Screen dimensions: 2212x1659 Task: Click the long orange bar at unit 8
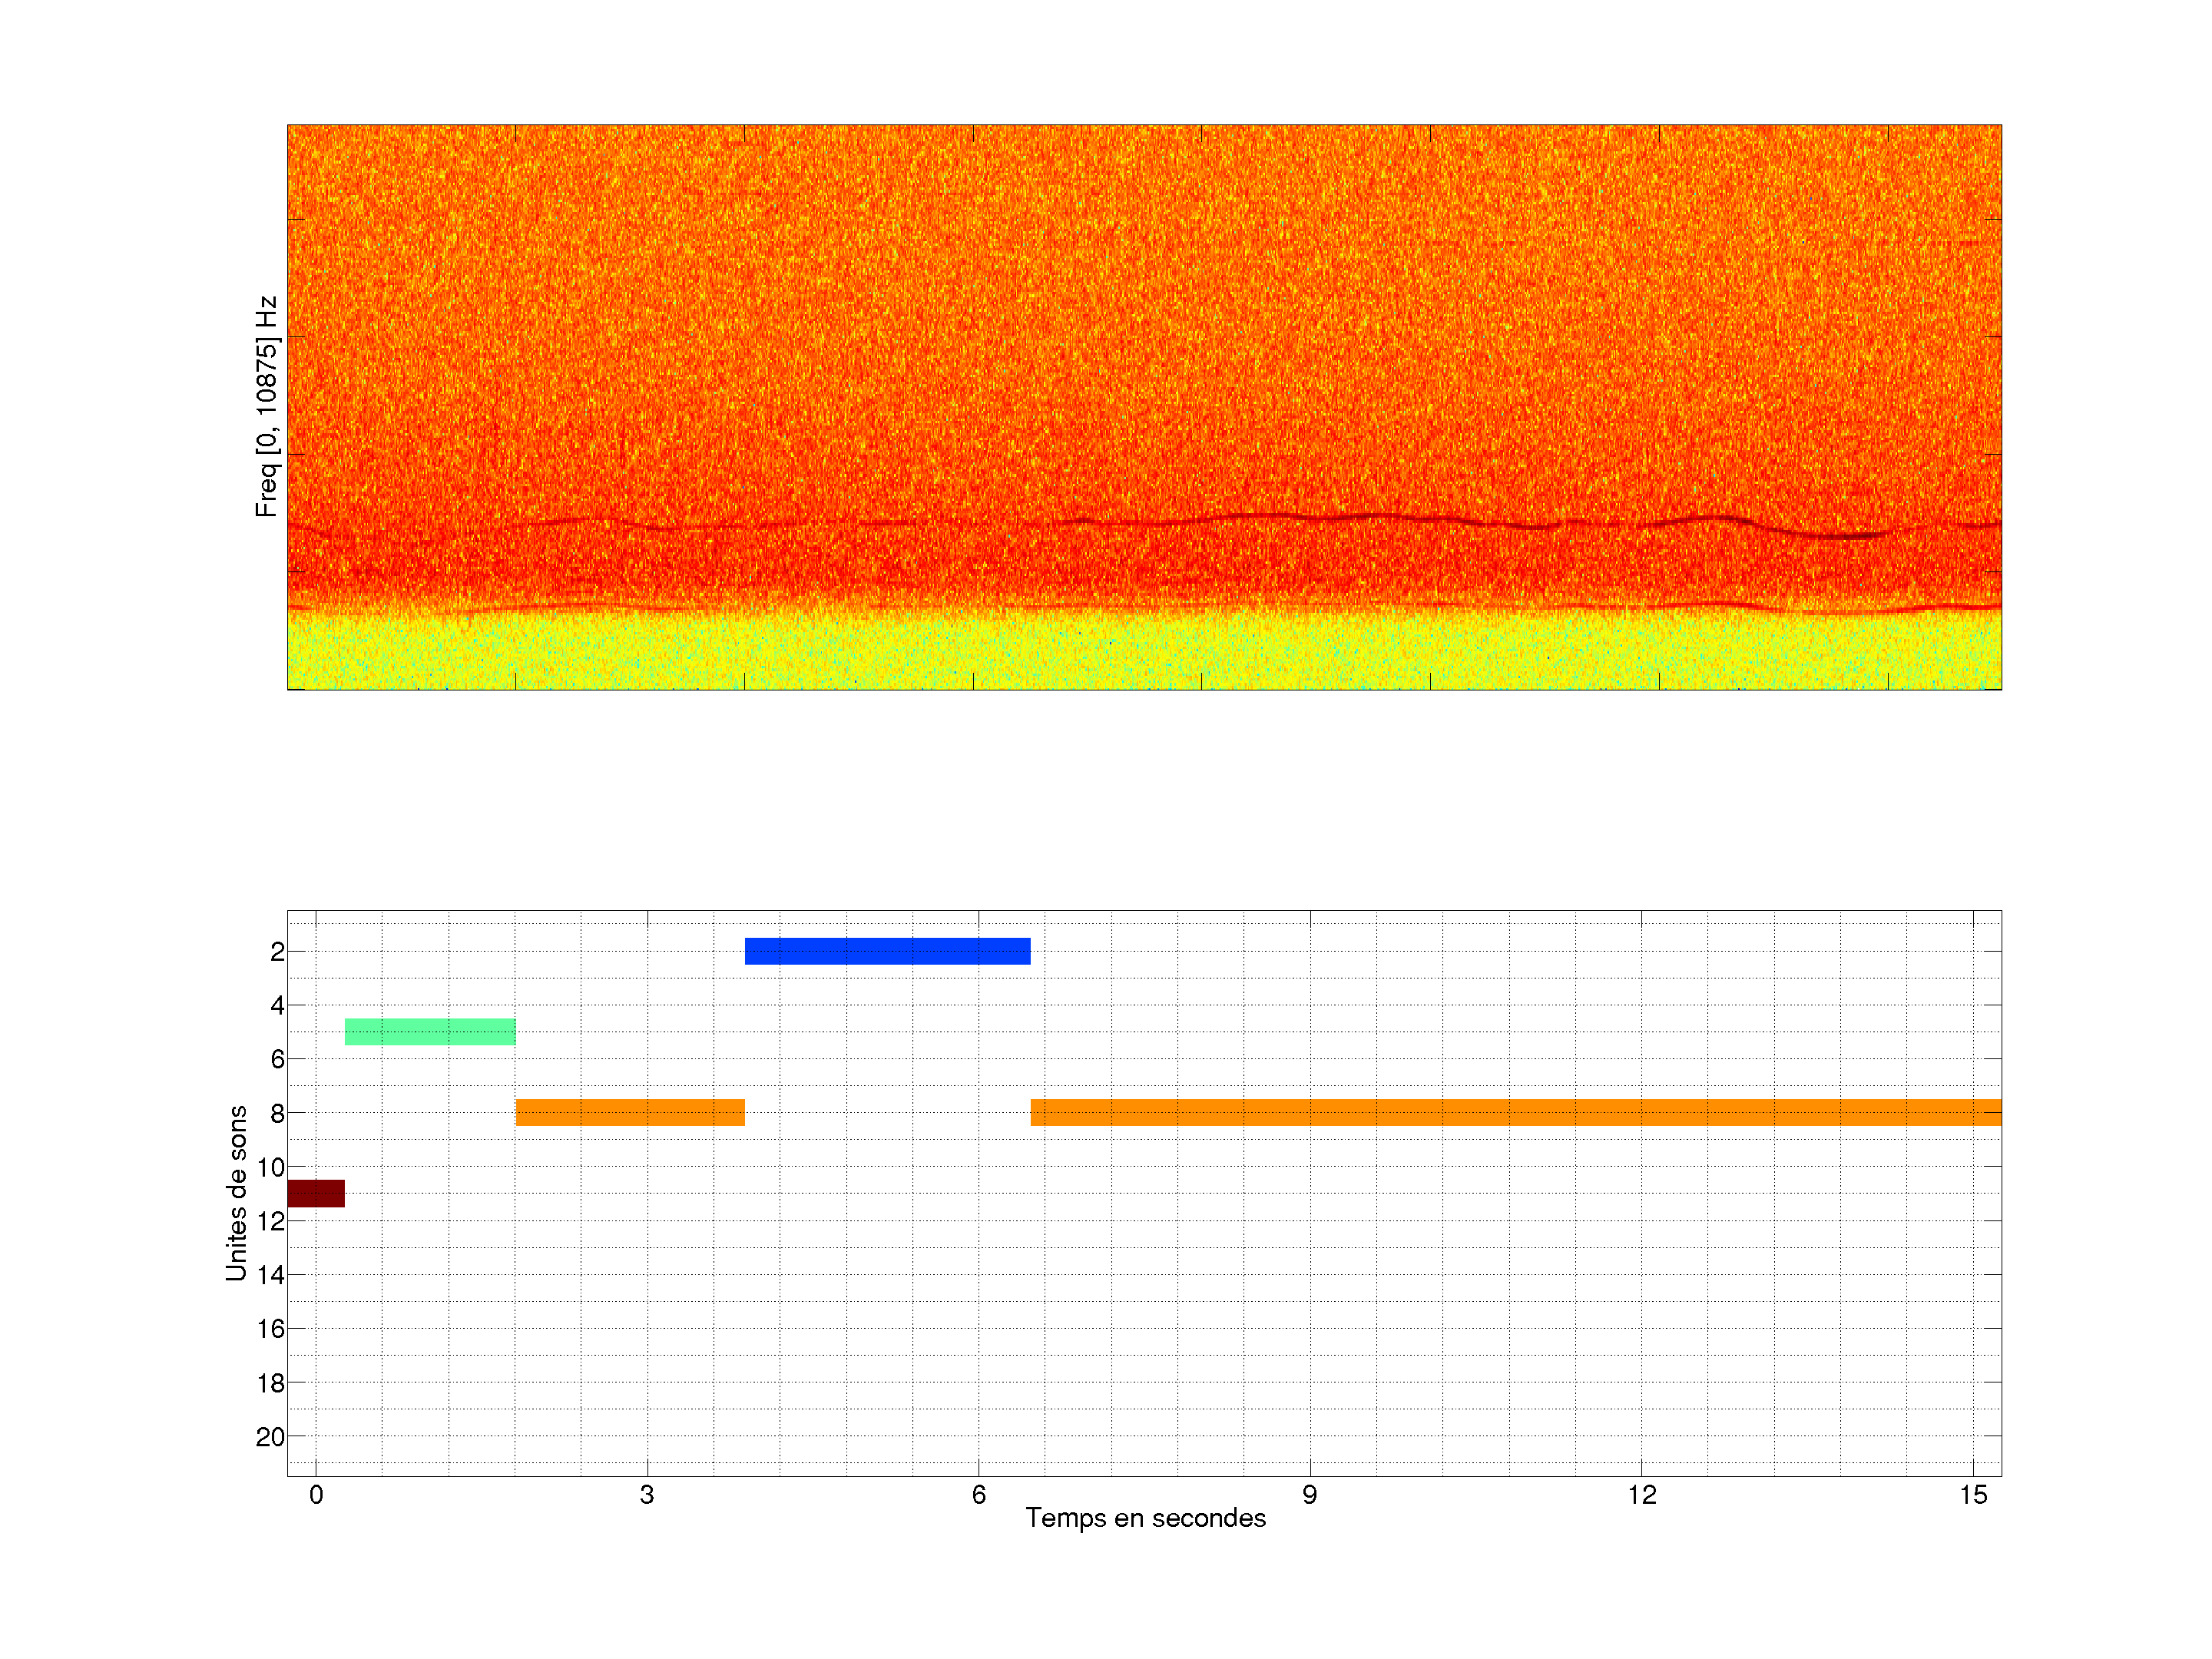(x=1515, y=1112)
